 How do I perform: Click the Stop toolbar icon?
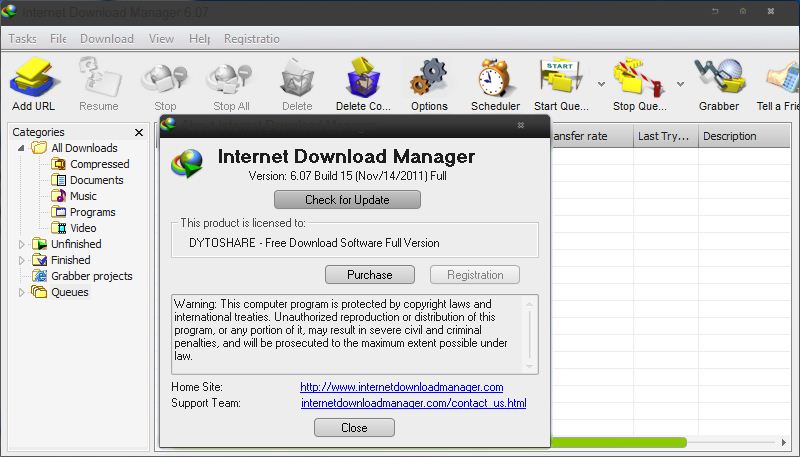coord(165,79)
